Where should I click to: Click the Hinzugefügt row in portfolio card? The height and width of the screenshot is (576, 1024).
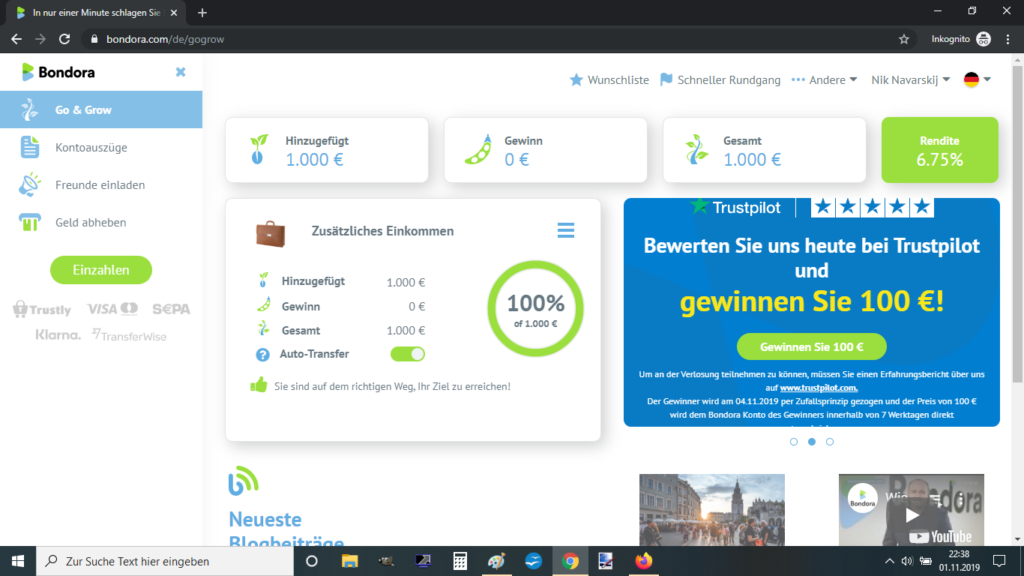click(341, 281)
